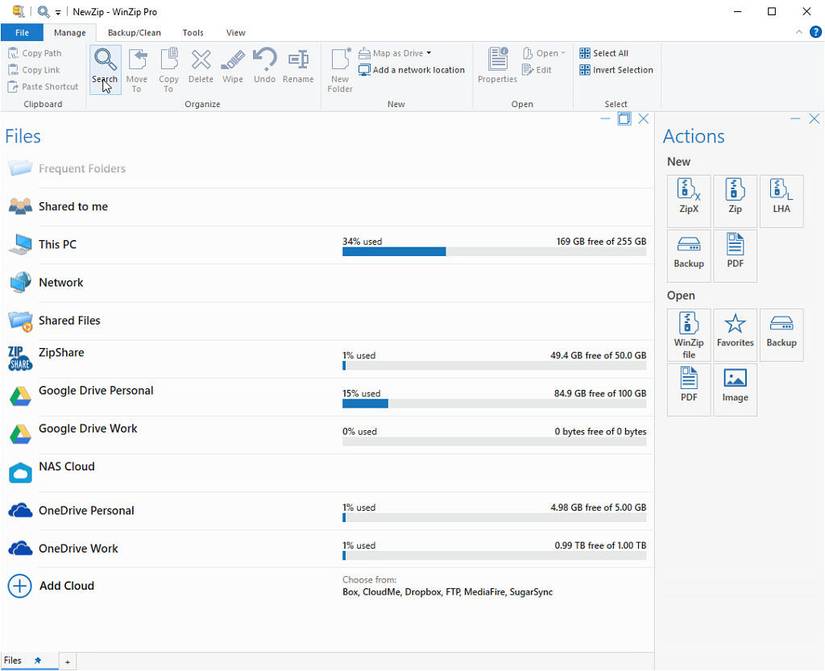The width and height of the screenshot is (825, 671).
Task: Open the Frequent Folders row
Action: pos(326,169)
